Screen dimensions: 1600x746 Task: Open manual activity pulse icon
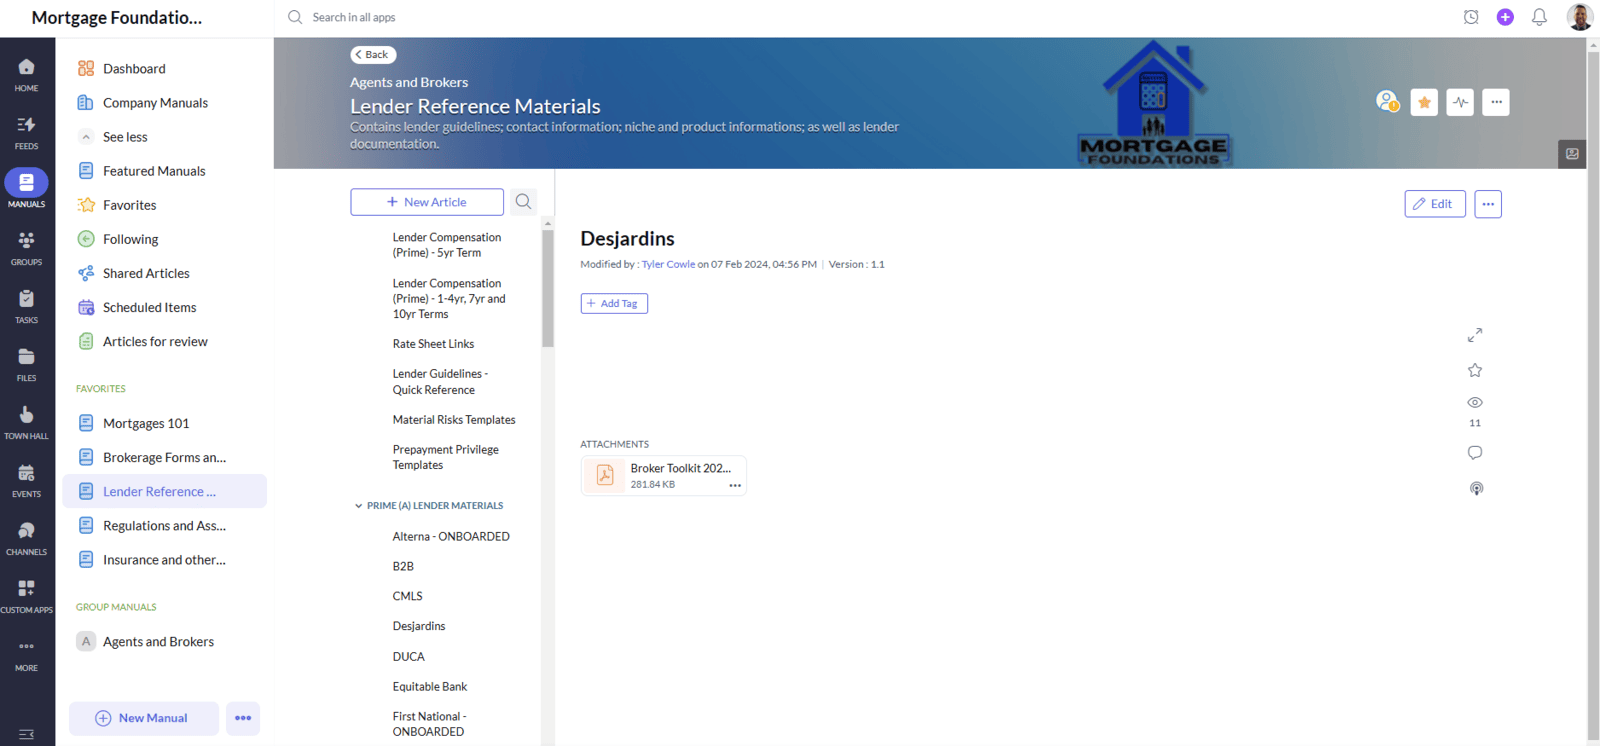coord(1460,102)
